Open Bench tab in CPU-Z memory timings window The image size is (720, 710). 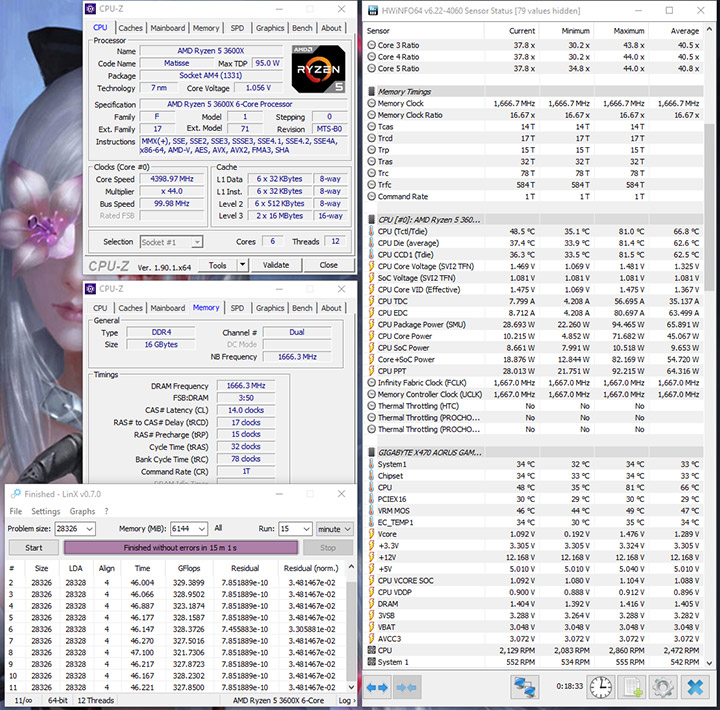(x=302, y=308)
